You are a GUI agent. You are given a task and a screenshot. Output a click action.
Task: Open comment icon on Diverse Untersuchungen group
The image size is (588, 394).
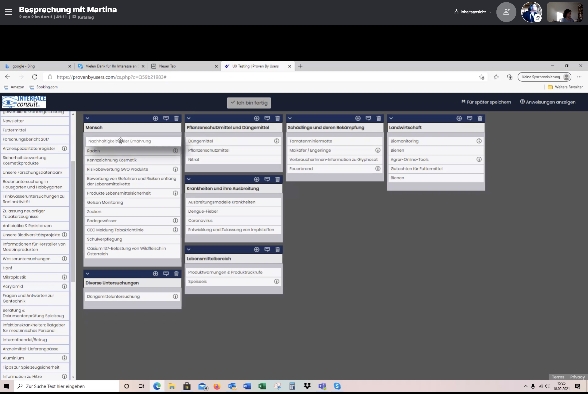coord(166,274)
